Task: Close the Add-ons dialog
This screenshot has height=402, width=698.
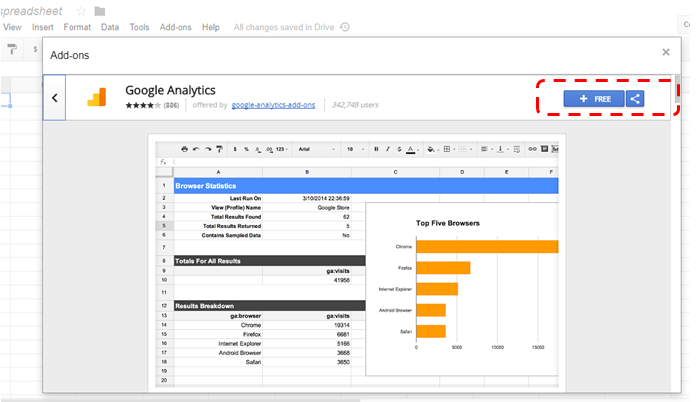Action: pyautogui.click(x=666, y=52)
